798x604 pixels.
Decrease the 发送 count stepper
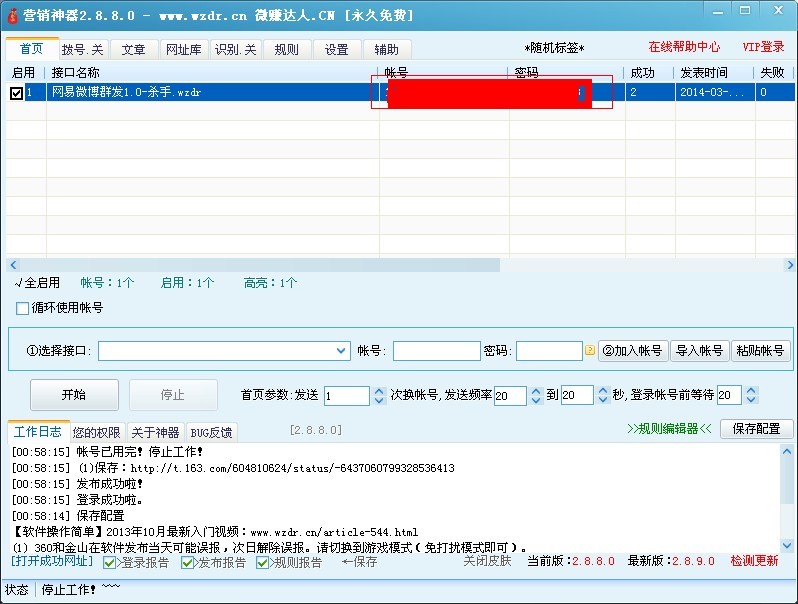379,400
